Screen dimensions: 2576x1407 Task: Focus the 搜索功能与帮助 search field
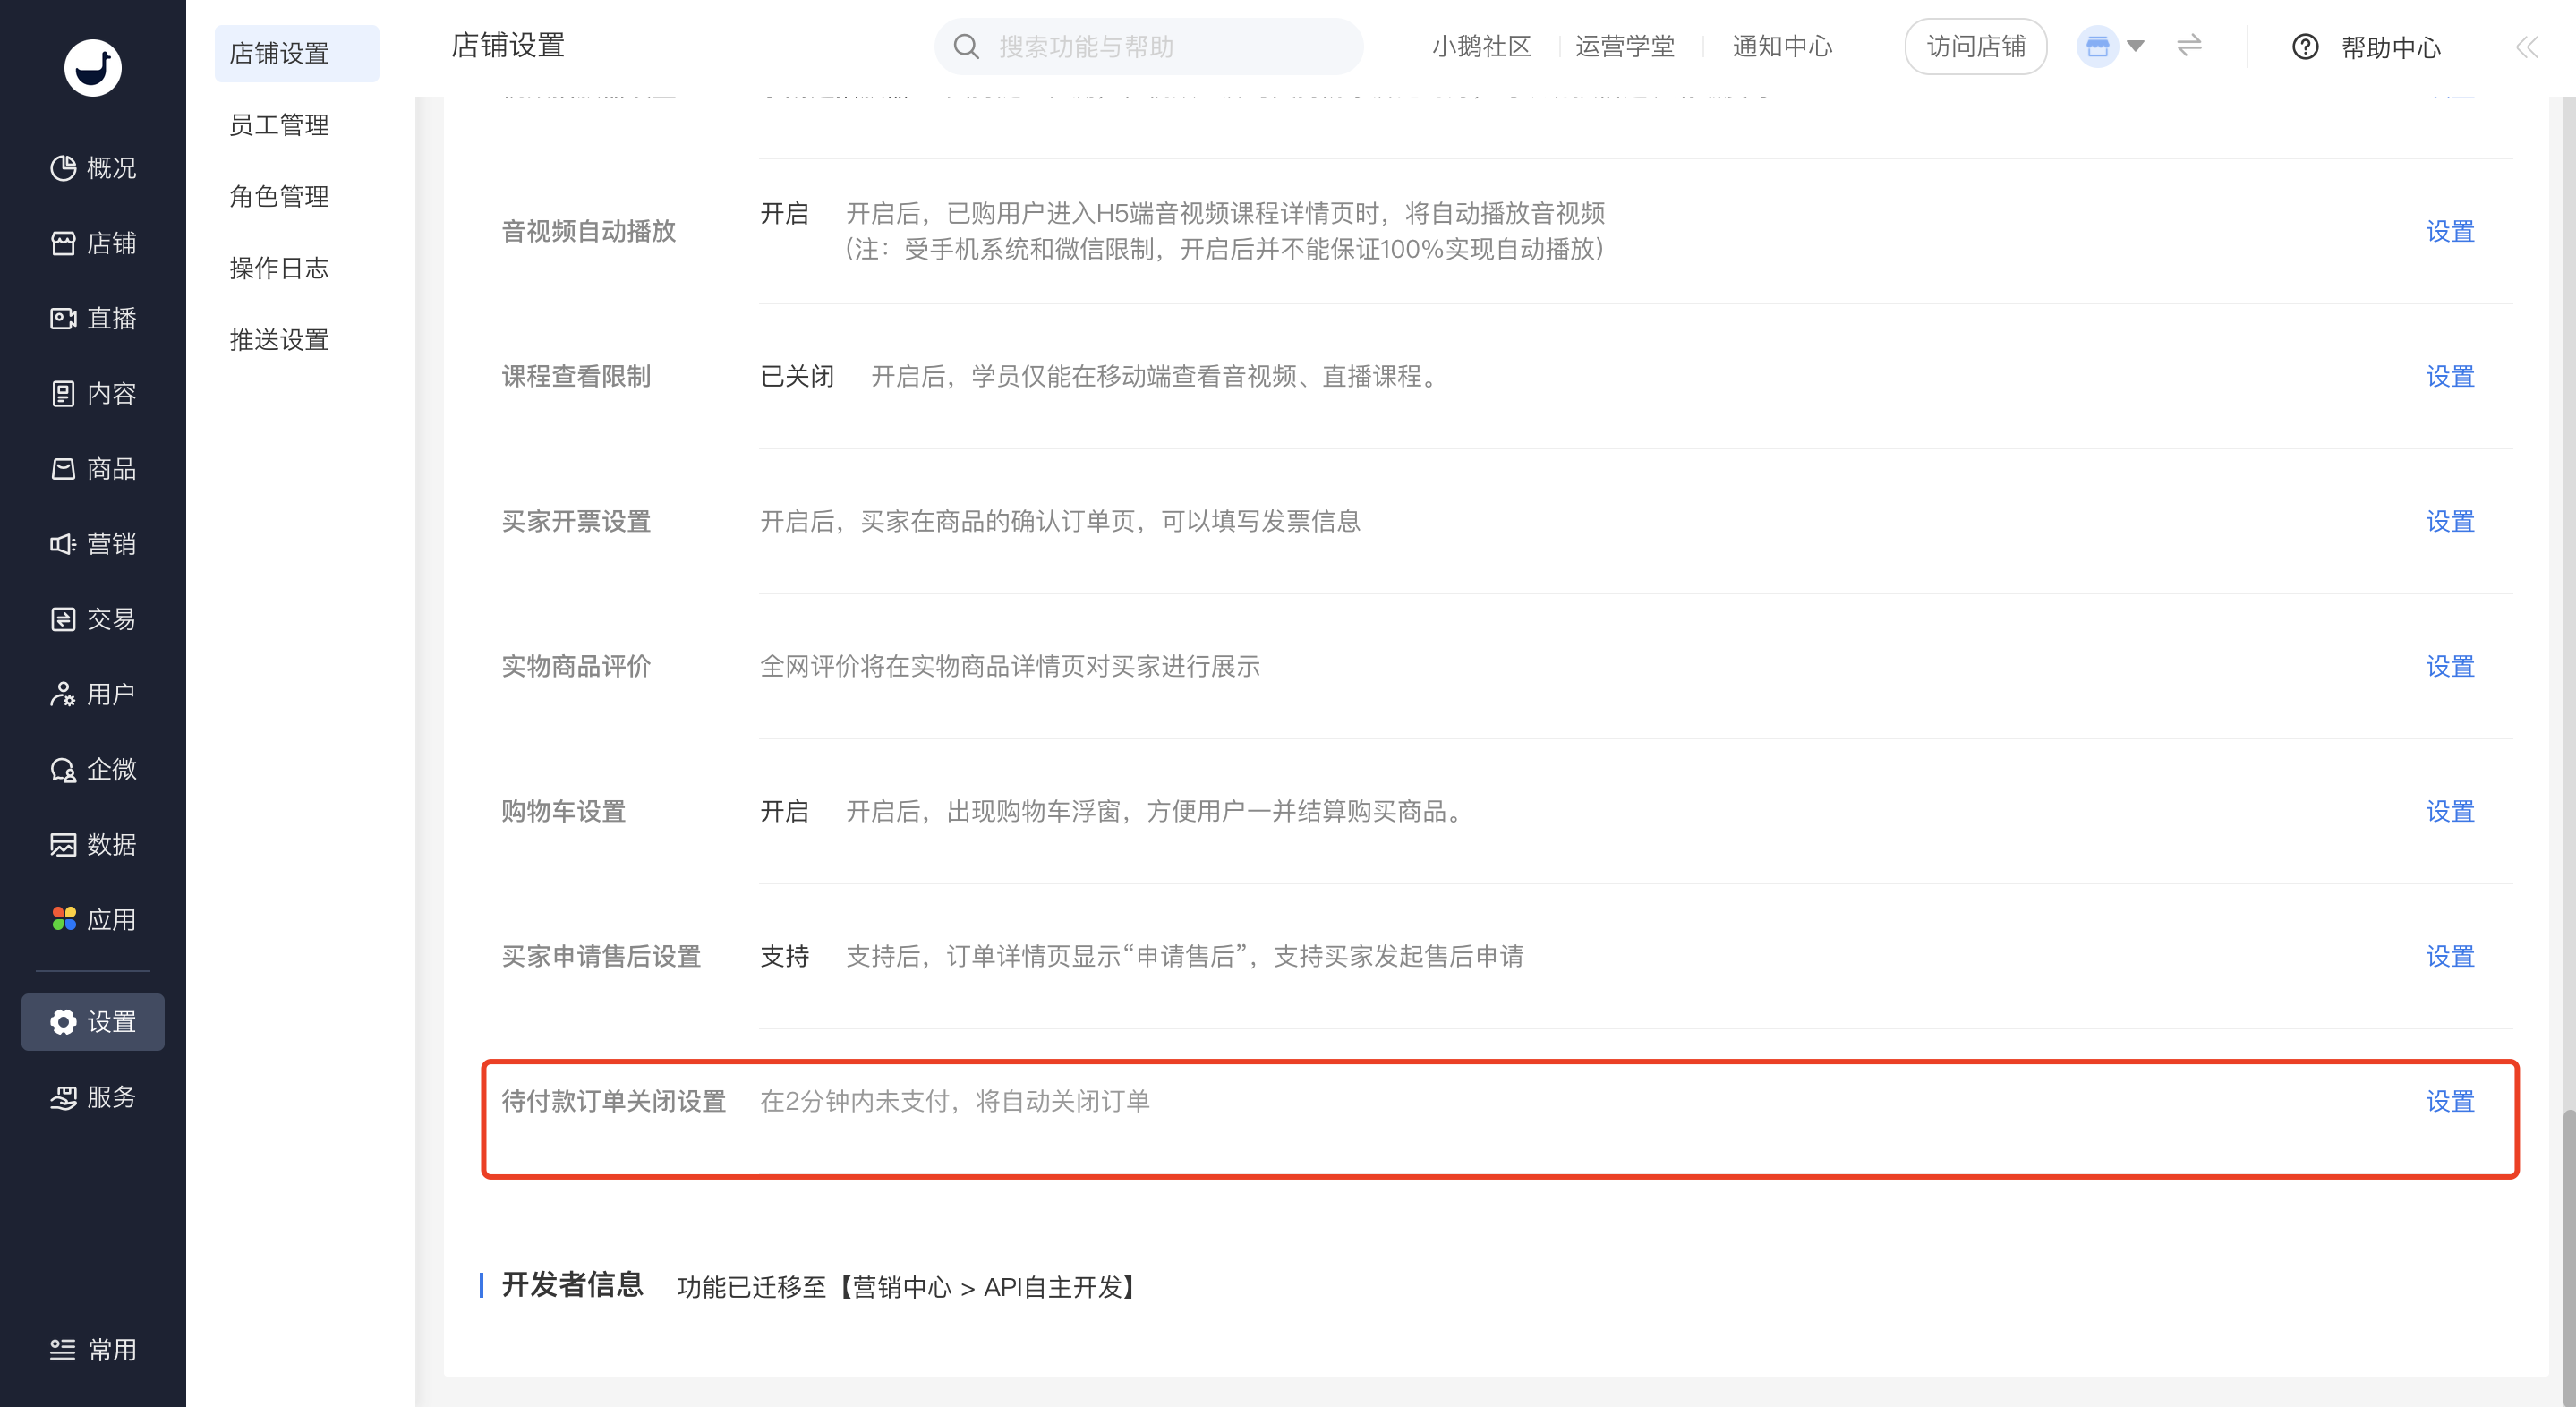[x=1149, y=46]
